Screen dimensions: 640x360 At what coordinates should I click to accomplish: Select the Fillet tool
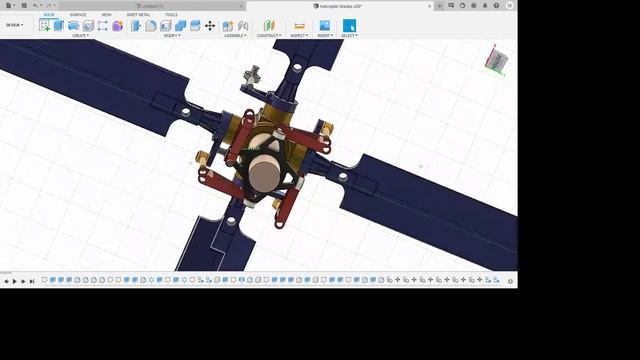151,26
